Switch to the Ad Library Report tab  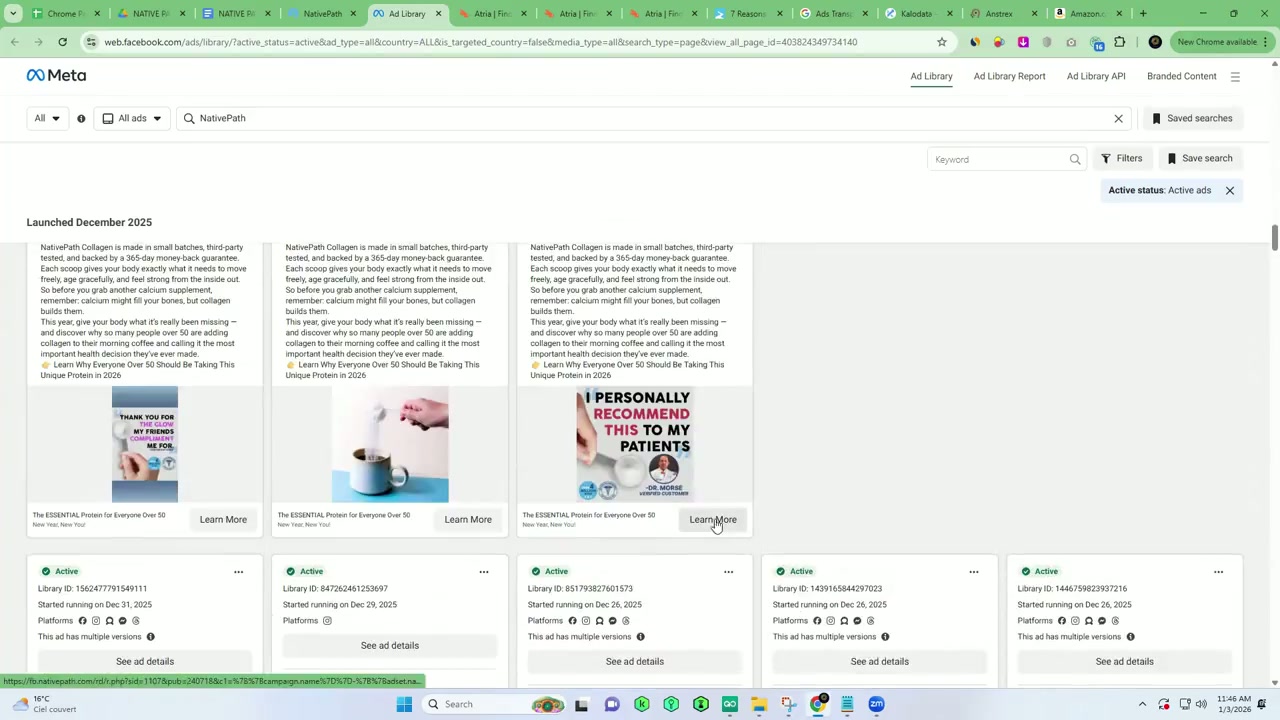[1009, 76]
